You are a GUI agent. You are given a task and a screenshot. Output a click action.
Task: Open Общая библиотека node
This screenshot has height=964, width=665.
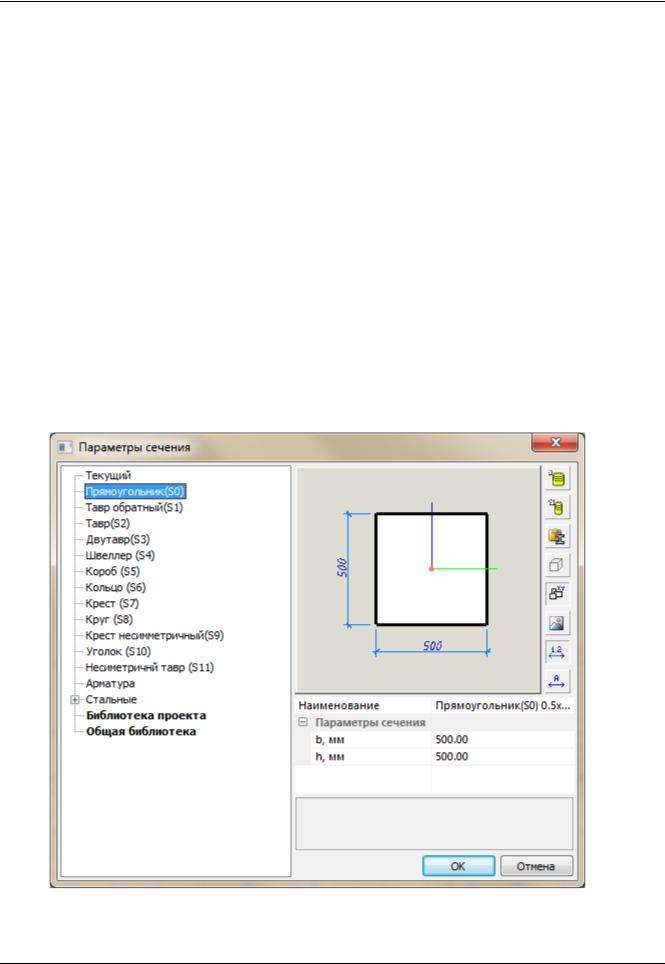pyautogui.click(x=141, y=731)
